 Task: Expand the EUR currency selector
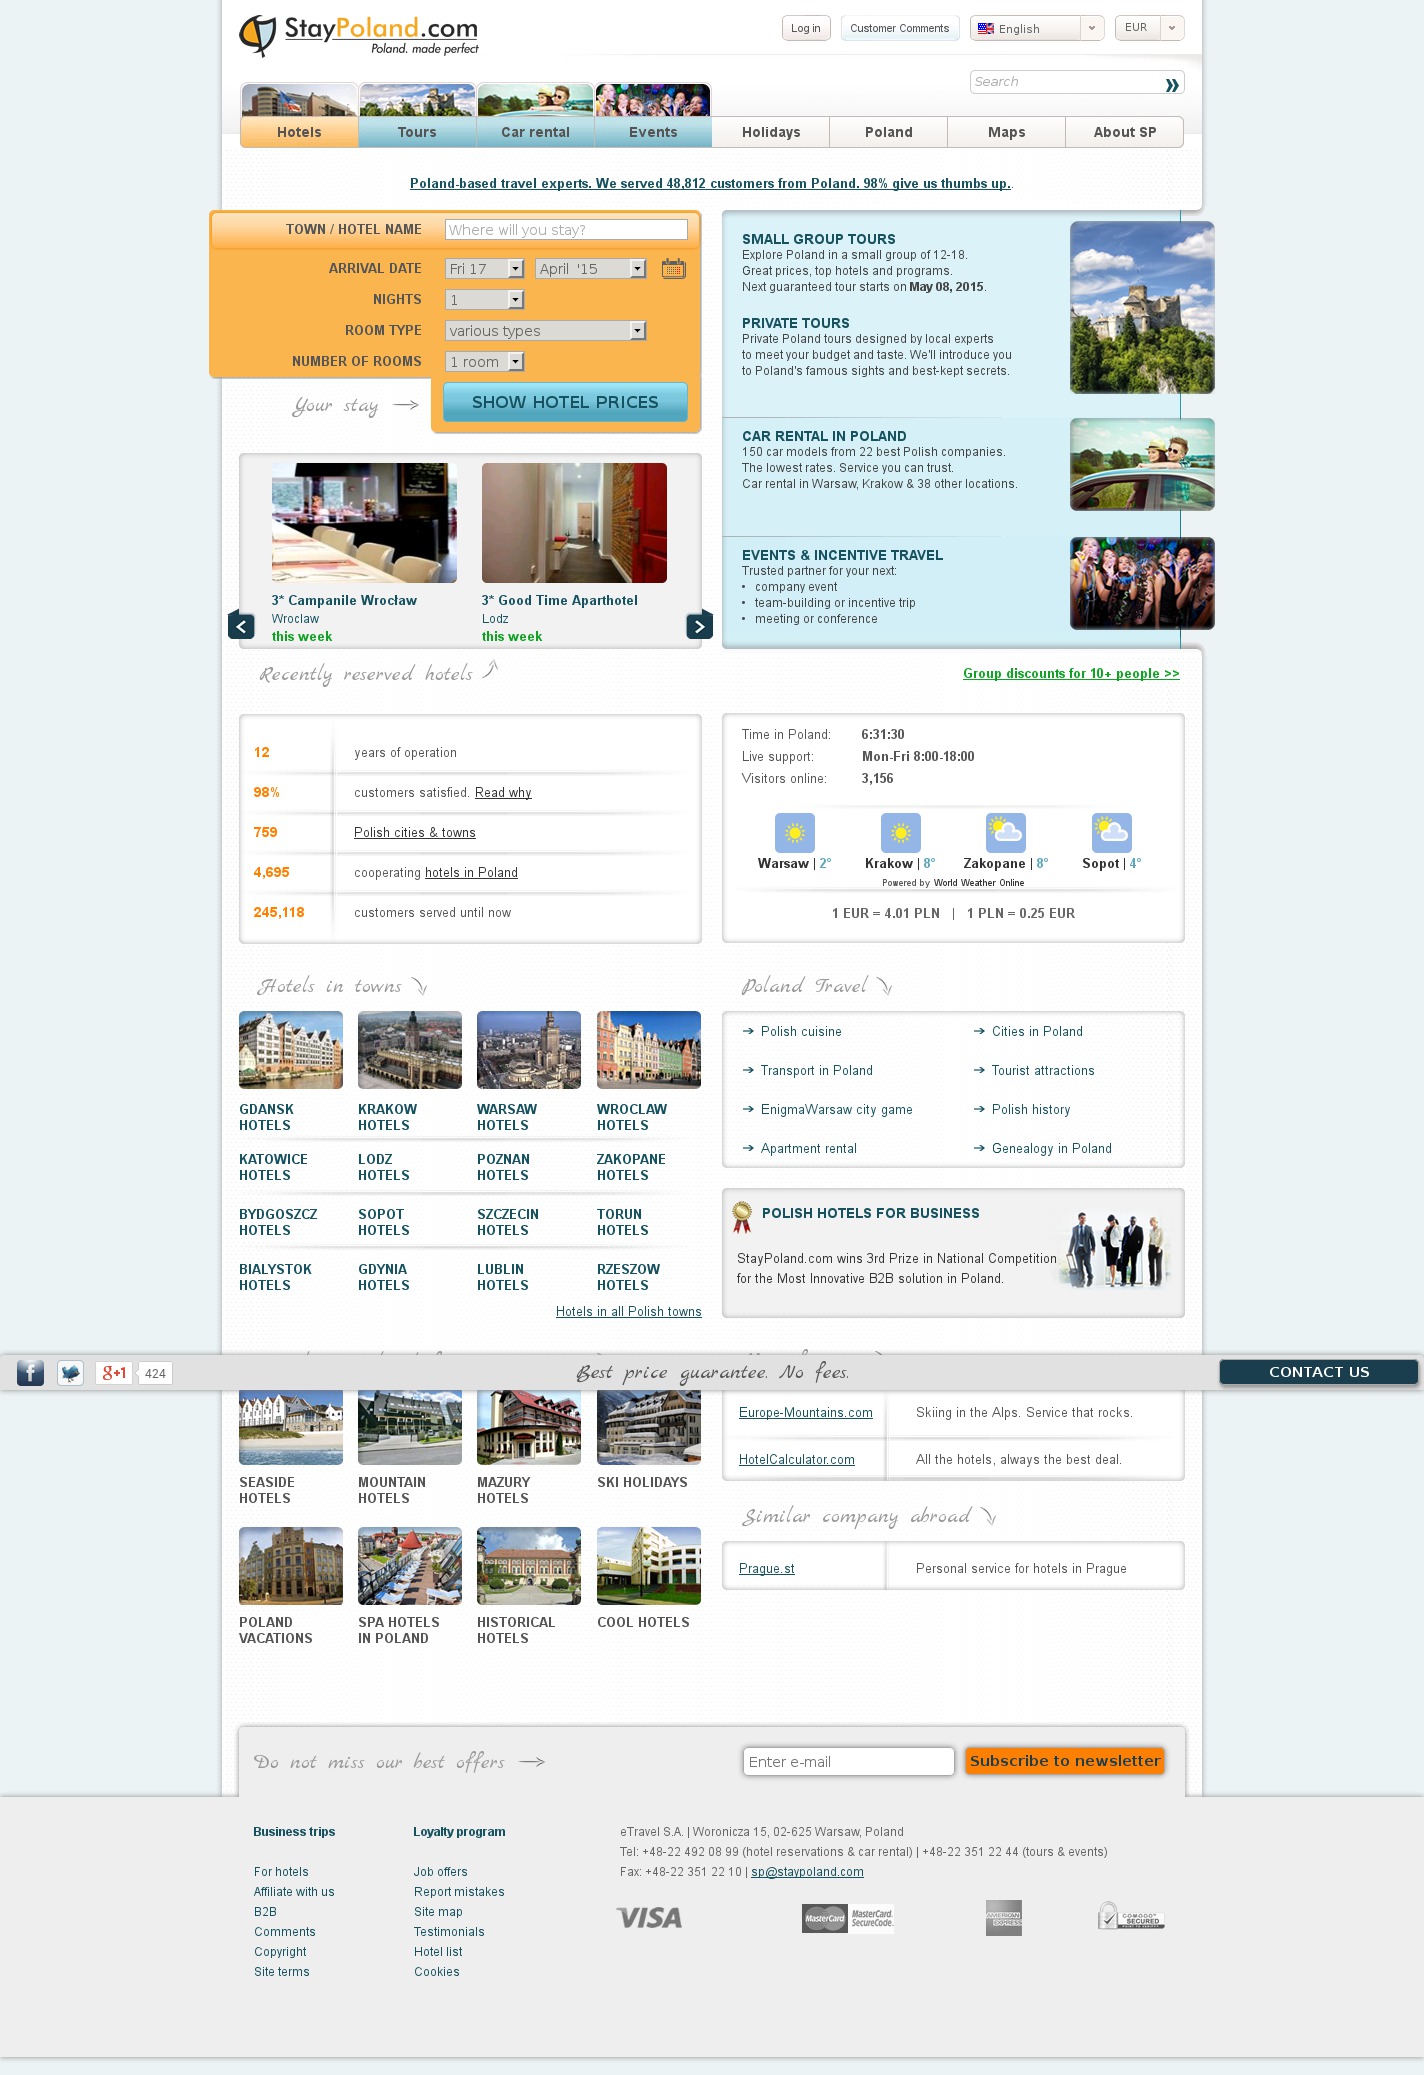click(x=1149, y=28)
